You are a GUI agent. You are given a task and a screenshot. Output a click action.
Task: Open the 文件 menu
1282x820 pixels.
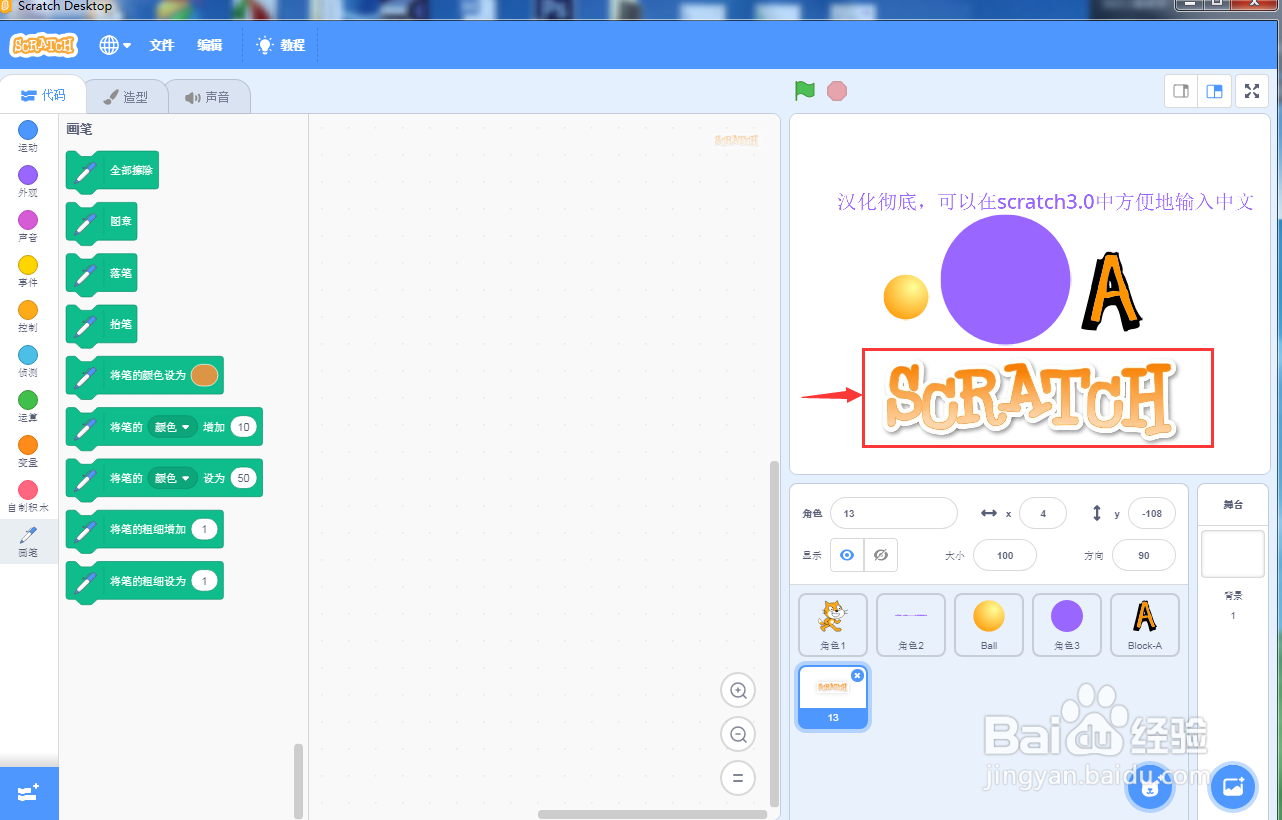[x=161, y=45]
